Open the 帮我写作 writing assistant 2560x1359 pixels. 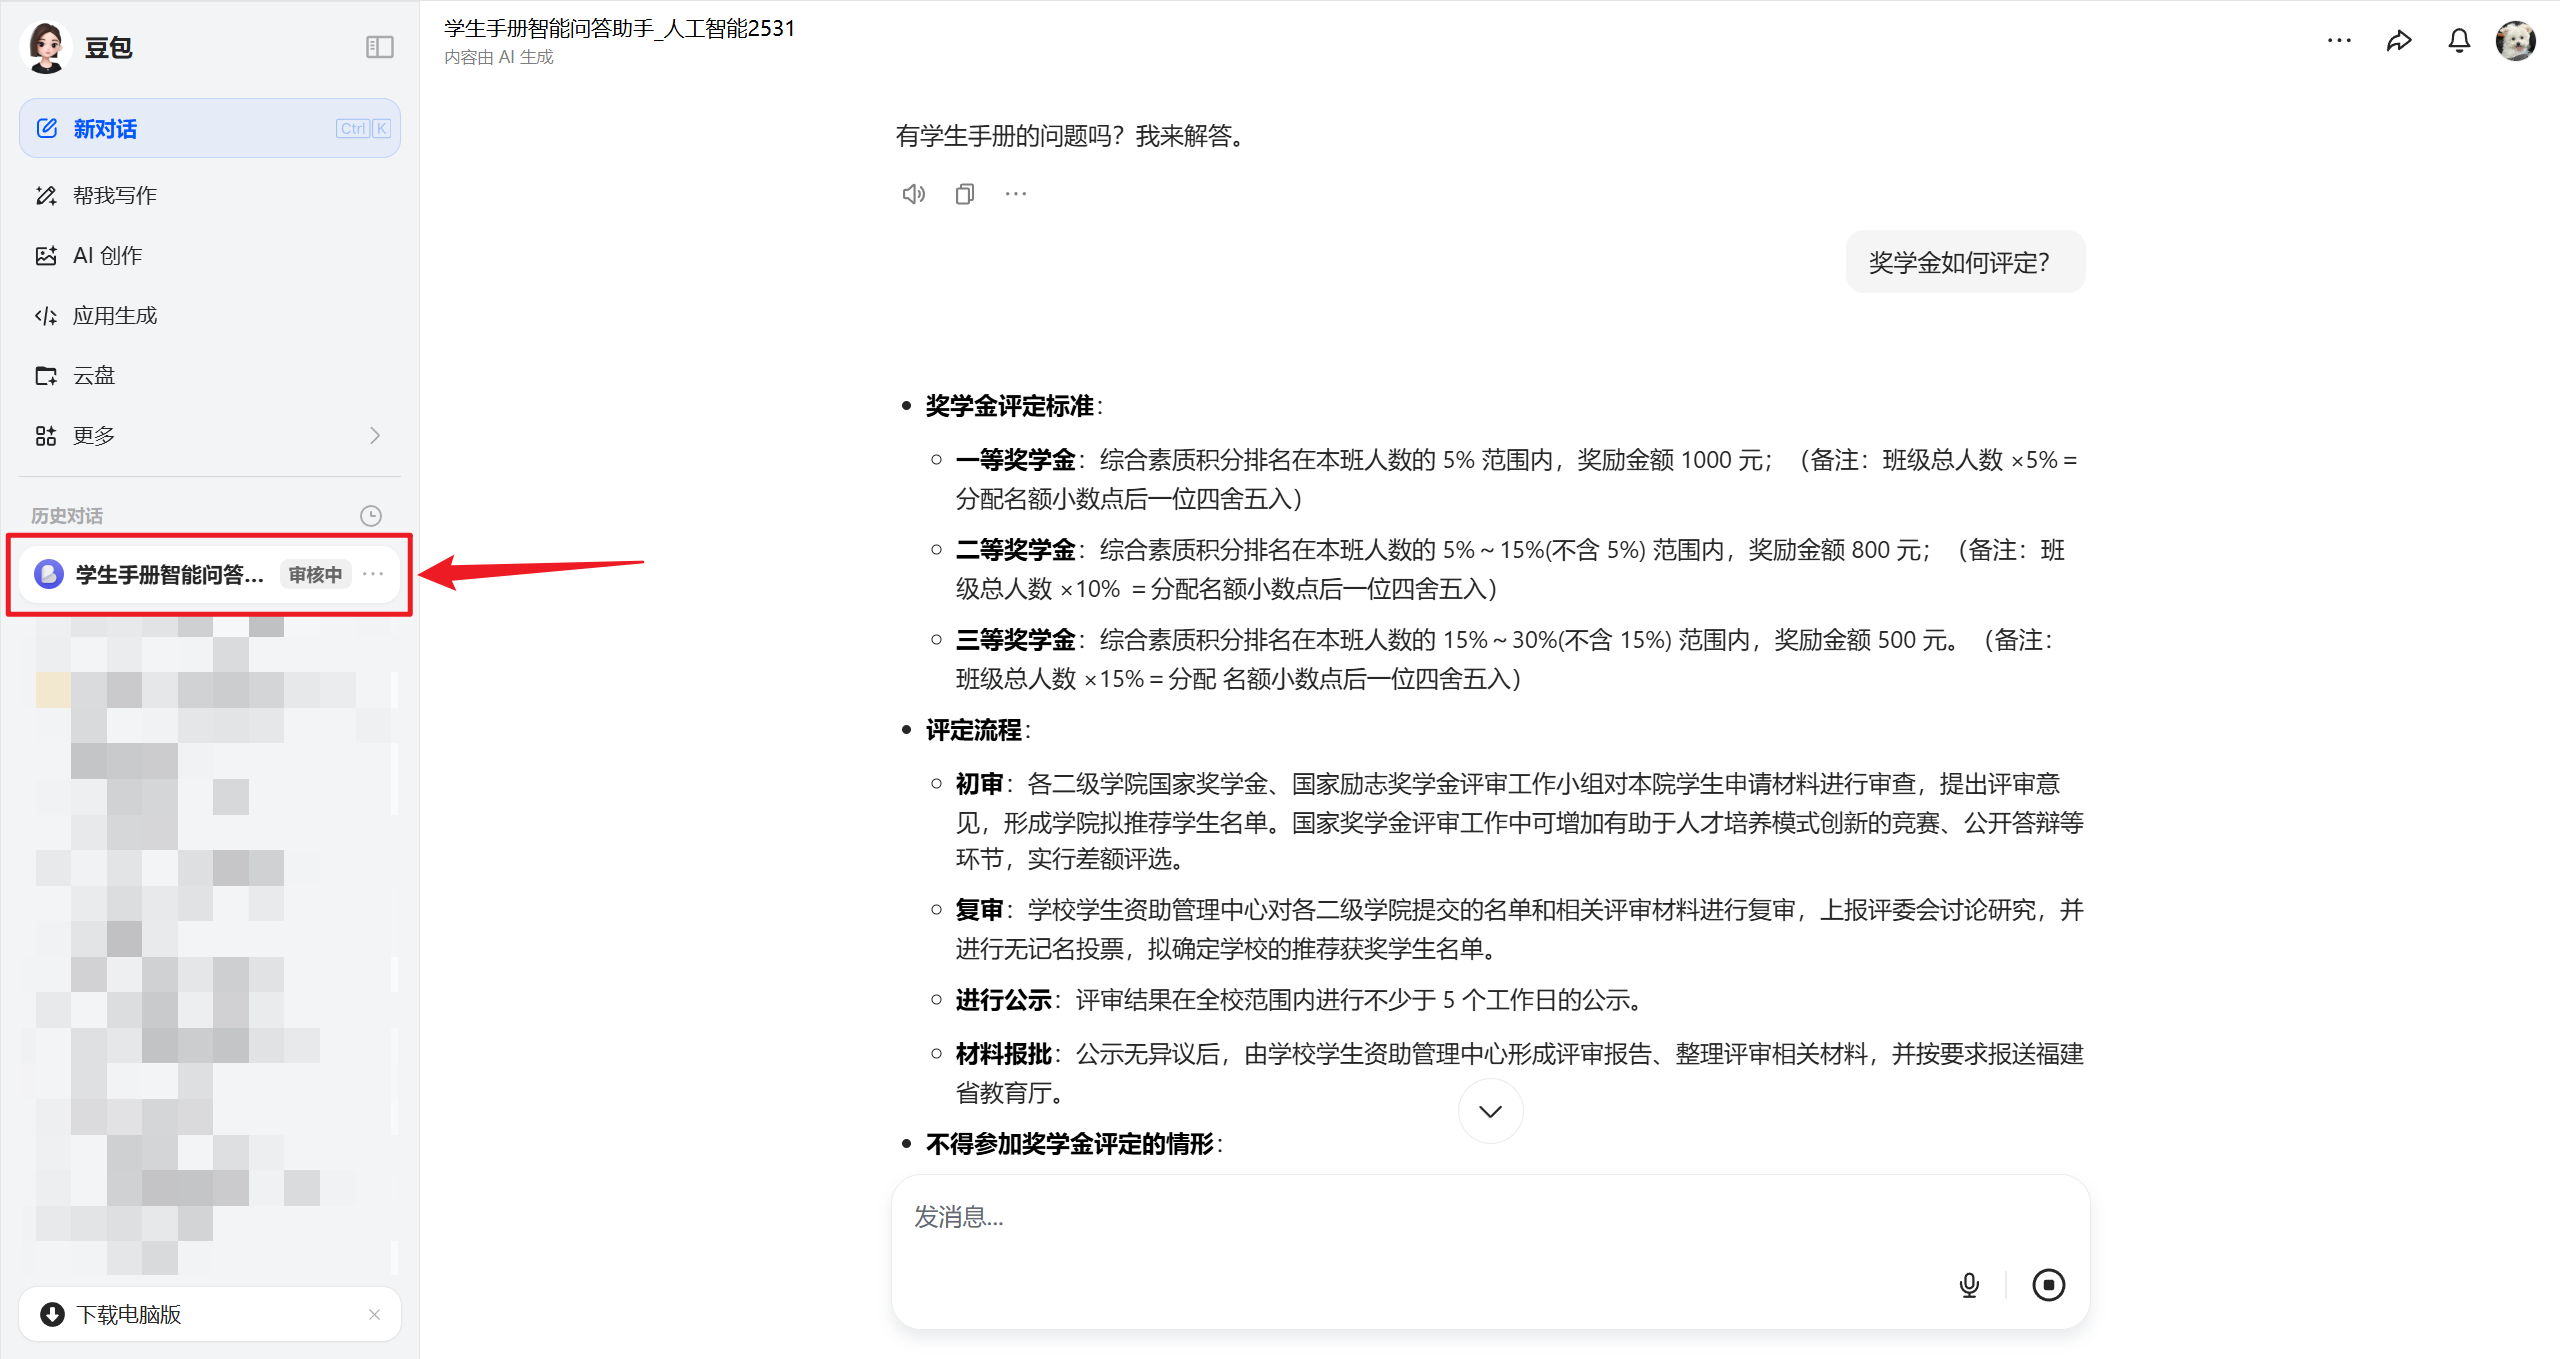pos(113,195)
